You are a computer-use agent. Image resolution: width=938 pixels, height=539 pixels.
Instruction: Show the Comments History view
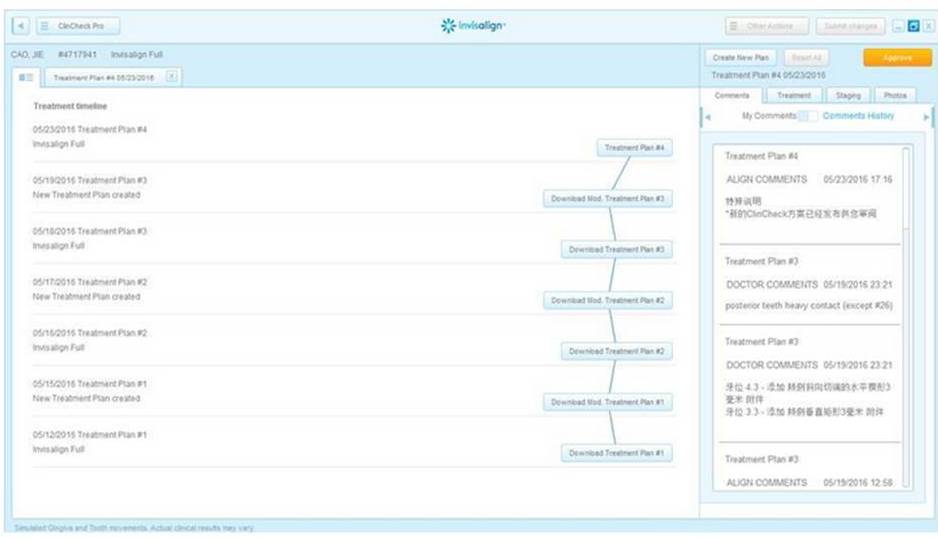pos(858,116)
